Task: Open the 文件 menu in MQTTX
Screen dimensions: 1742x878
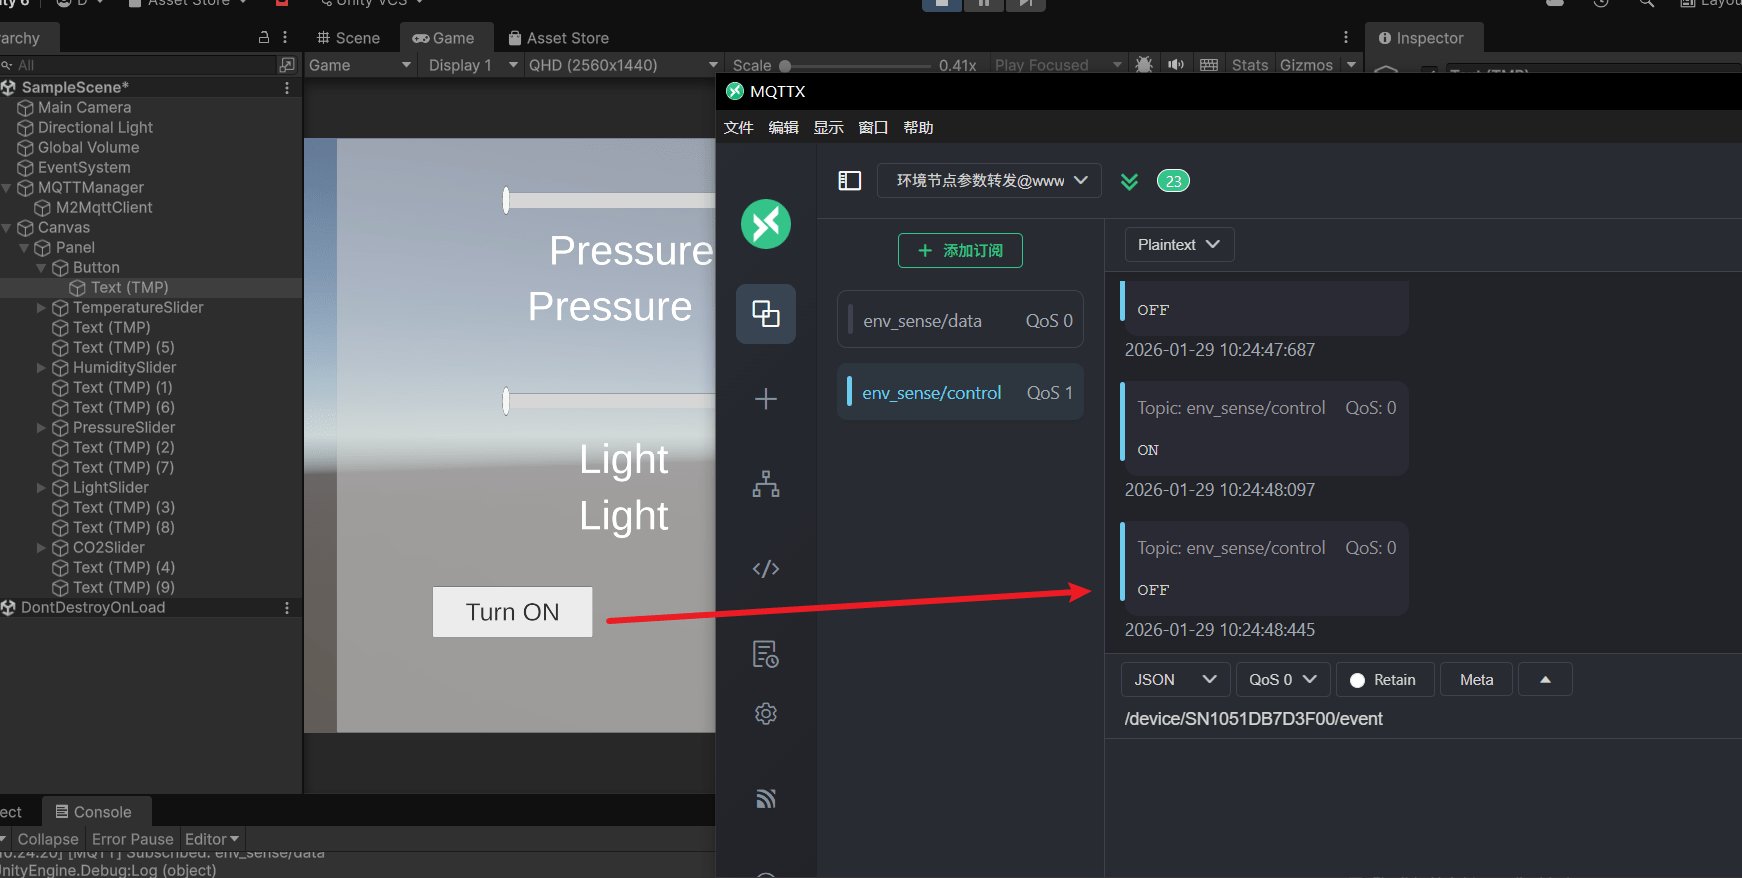Action: 738,128
